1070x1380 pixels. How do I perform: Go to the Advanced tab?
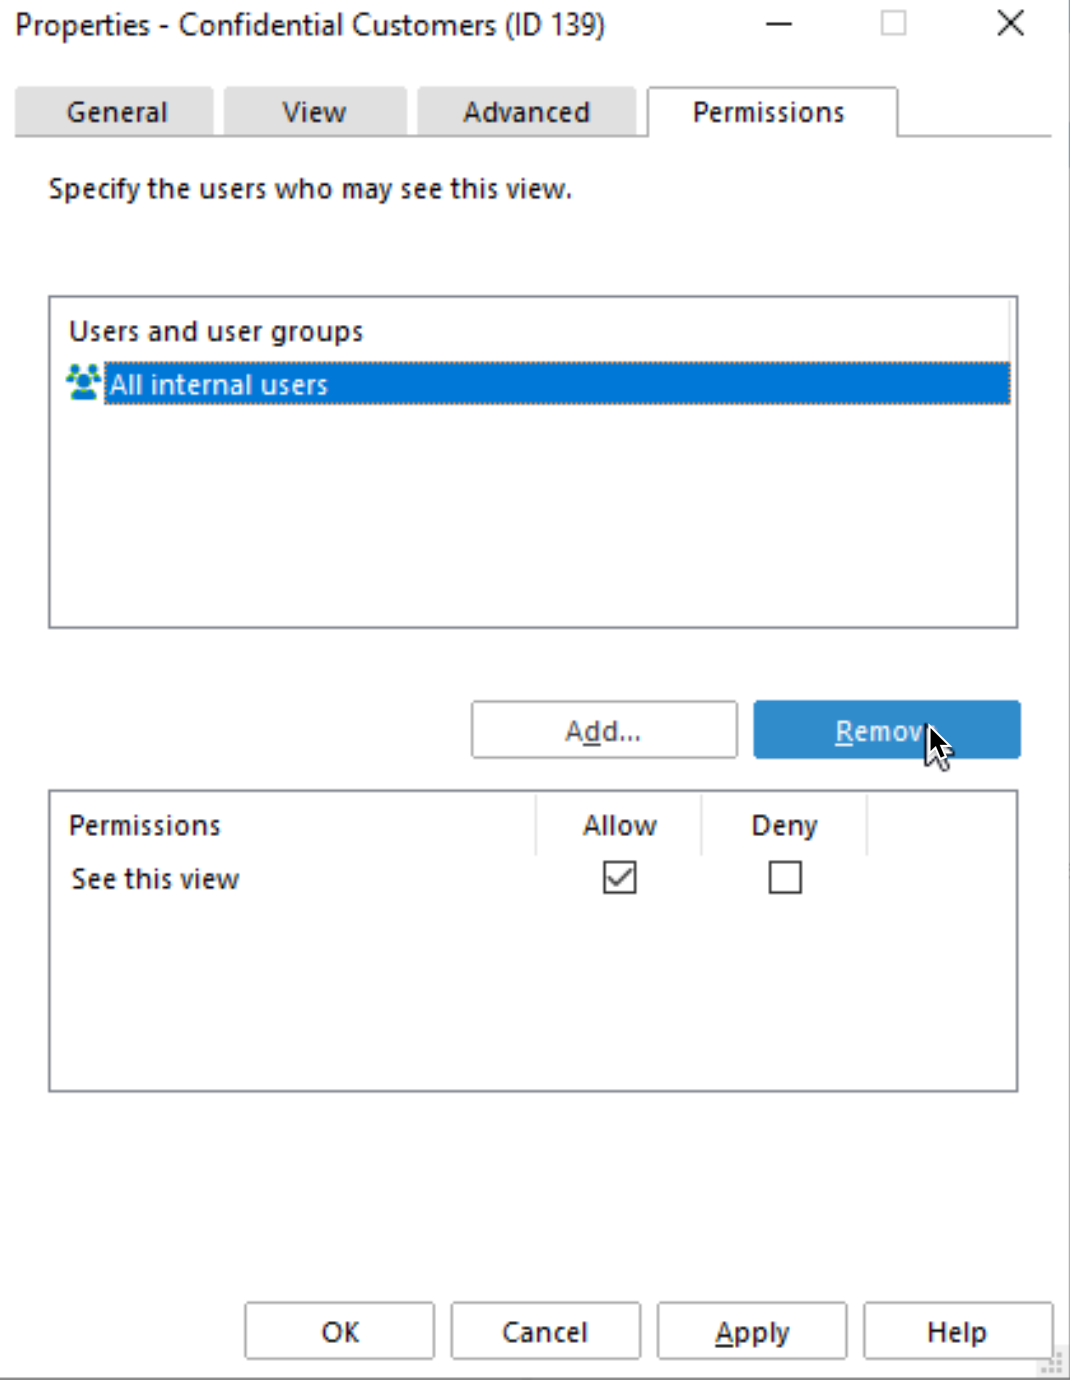(526, 112)
